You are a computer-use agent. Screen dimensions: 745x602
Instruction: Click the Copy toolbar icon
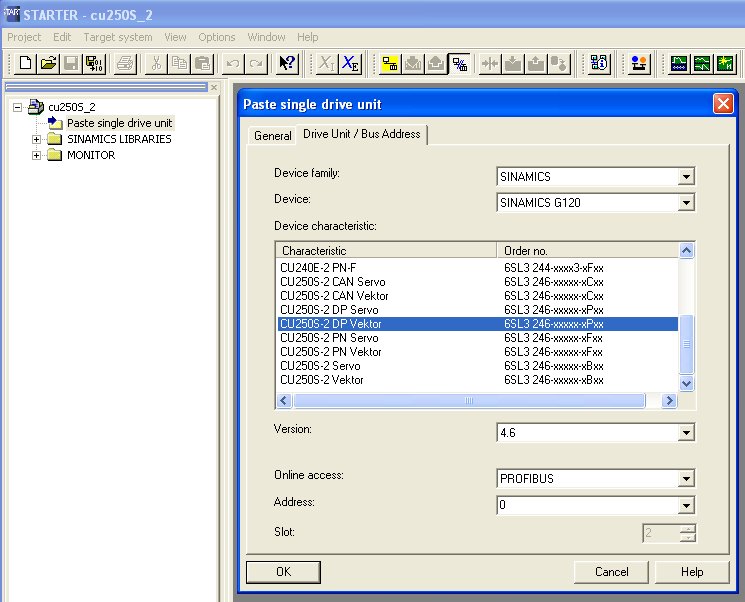click(x=179, y=63)
